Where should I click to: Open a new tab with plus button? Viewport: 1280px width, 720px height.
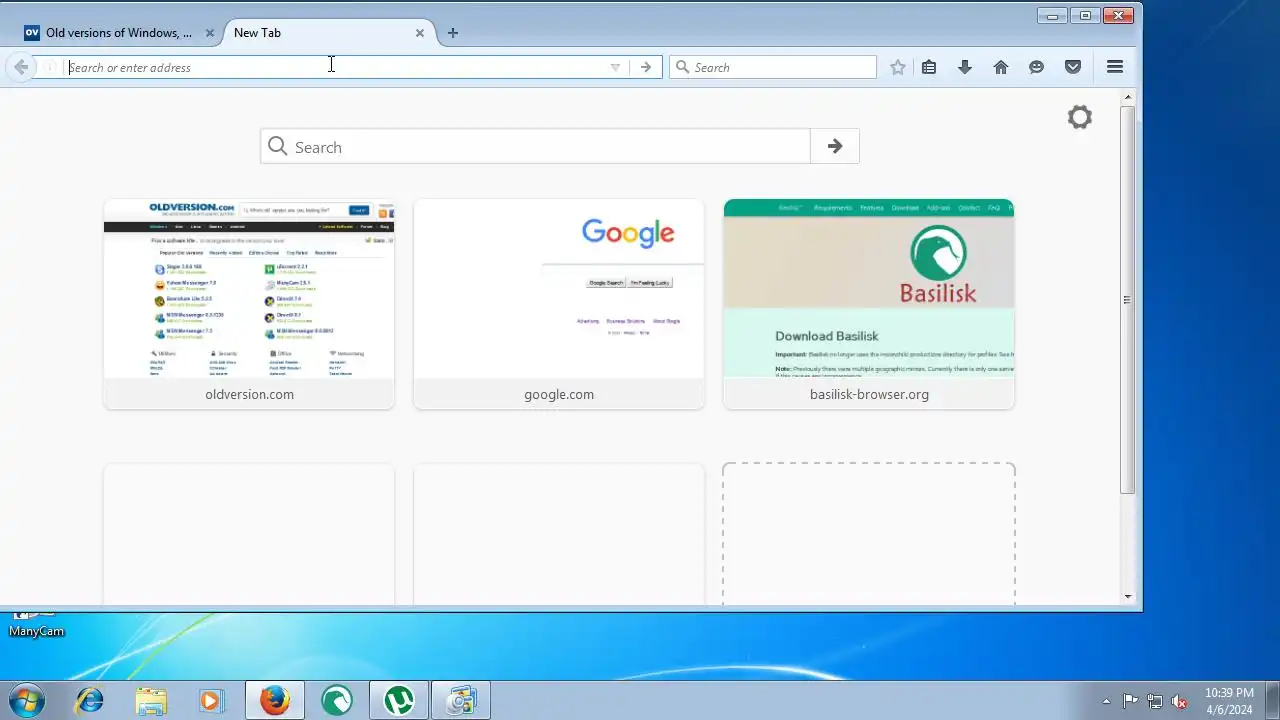coord(453,33)
